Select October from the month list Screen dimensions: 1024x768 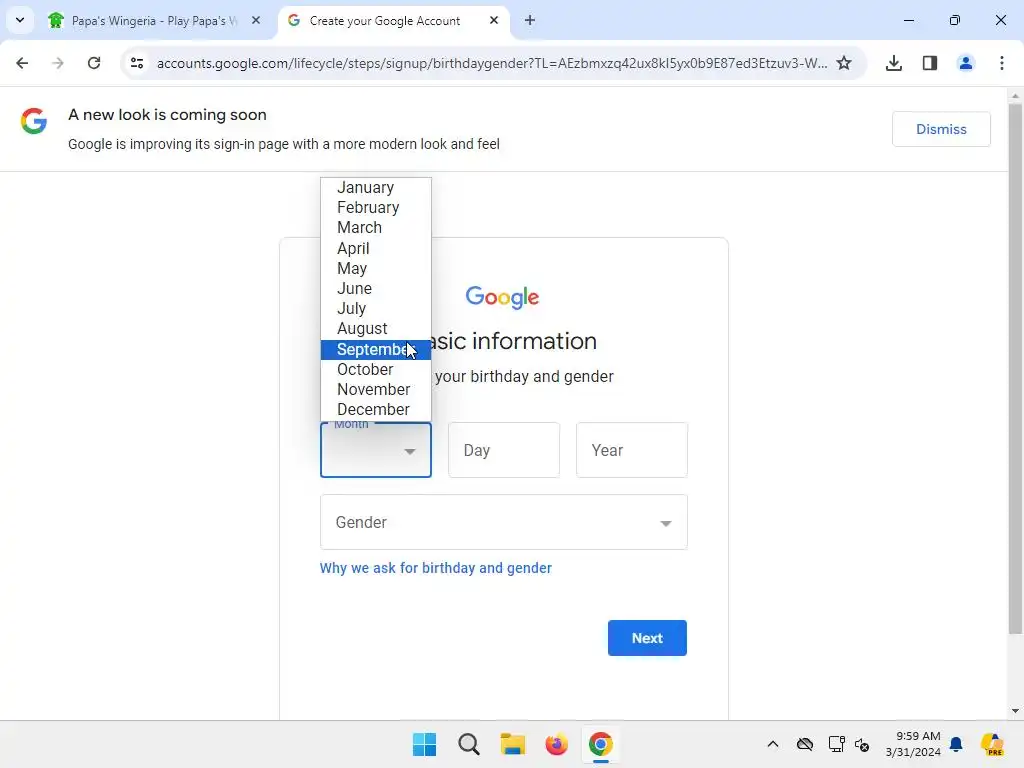point(376,370)
